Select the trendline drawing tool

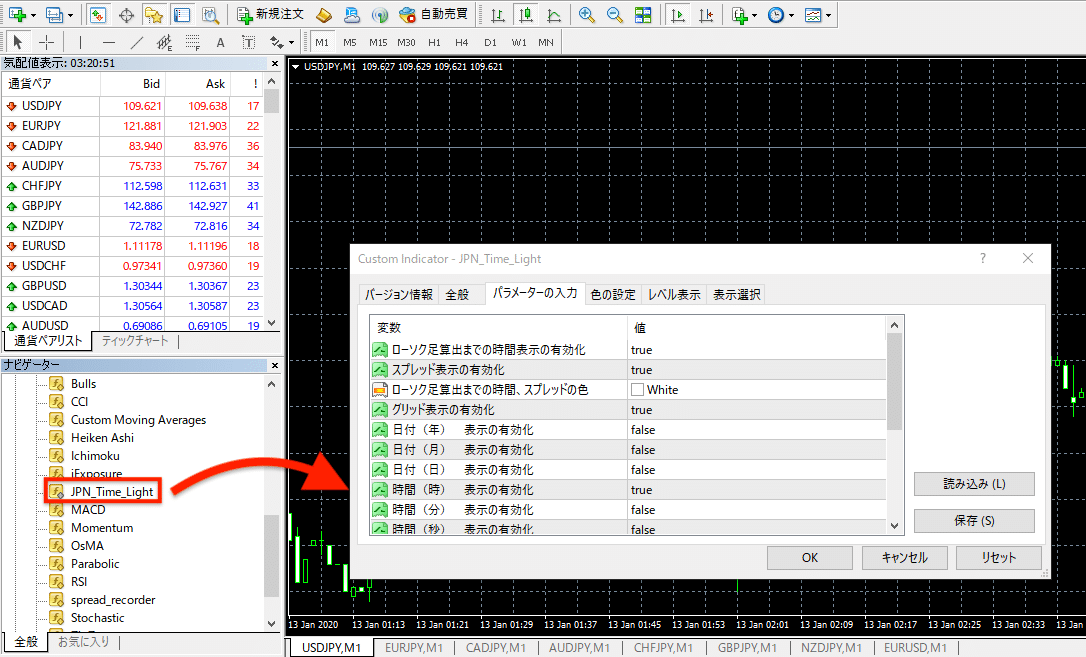137,42
